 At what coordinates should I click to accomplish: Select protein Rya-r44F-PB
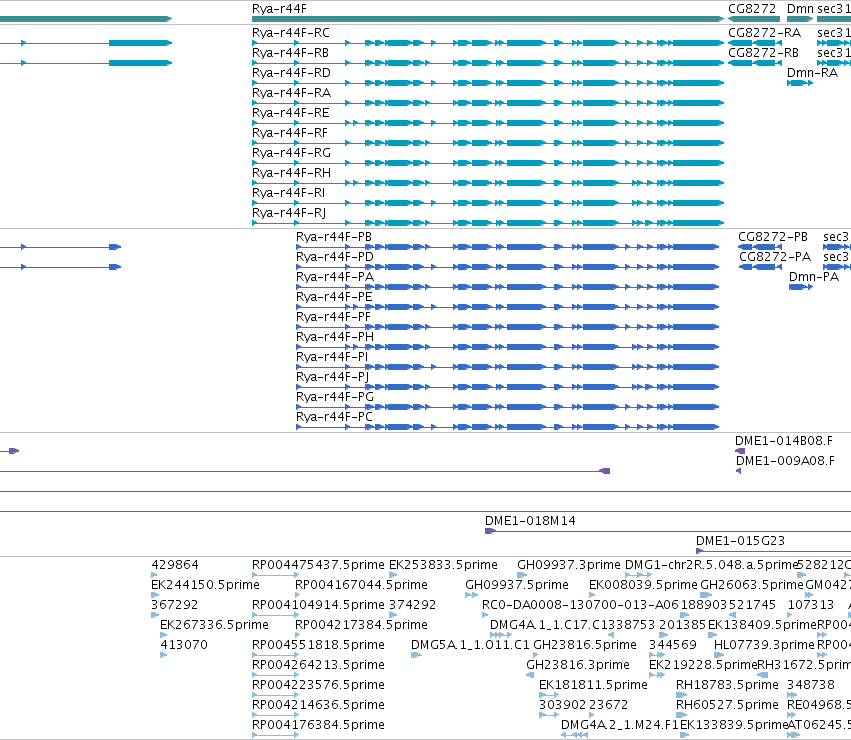point(334,237)
